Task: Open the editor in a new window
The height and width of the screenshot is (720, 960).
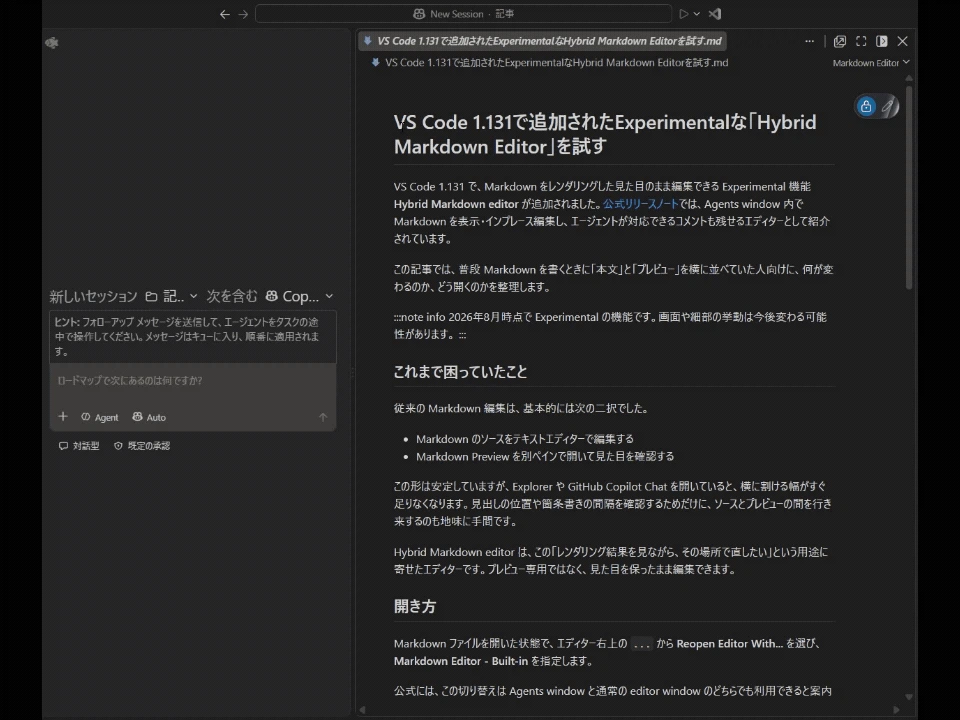Action: pyautogui.click(x=840, y=41)
